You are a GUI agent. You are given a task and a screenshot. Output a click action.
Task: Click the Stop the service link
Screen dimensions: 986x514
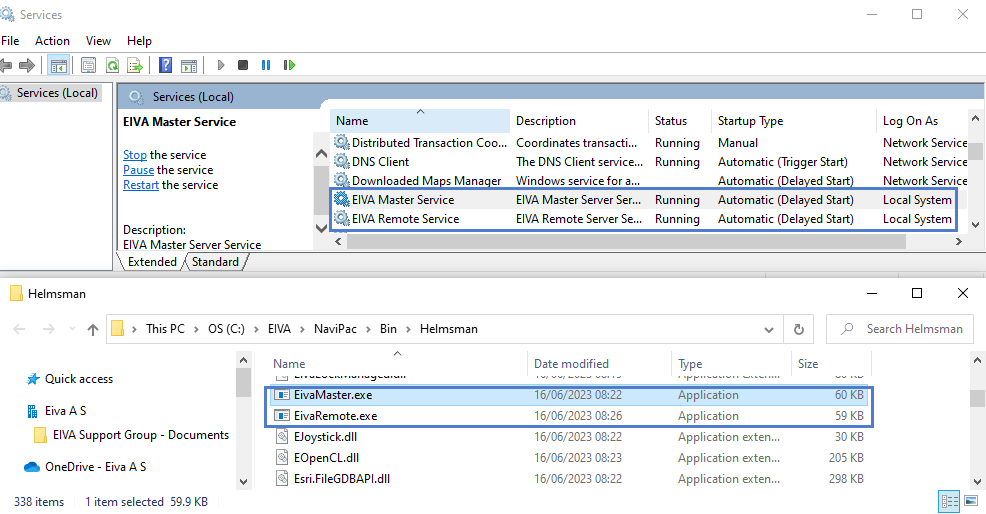[135, 155]
